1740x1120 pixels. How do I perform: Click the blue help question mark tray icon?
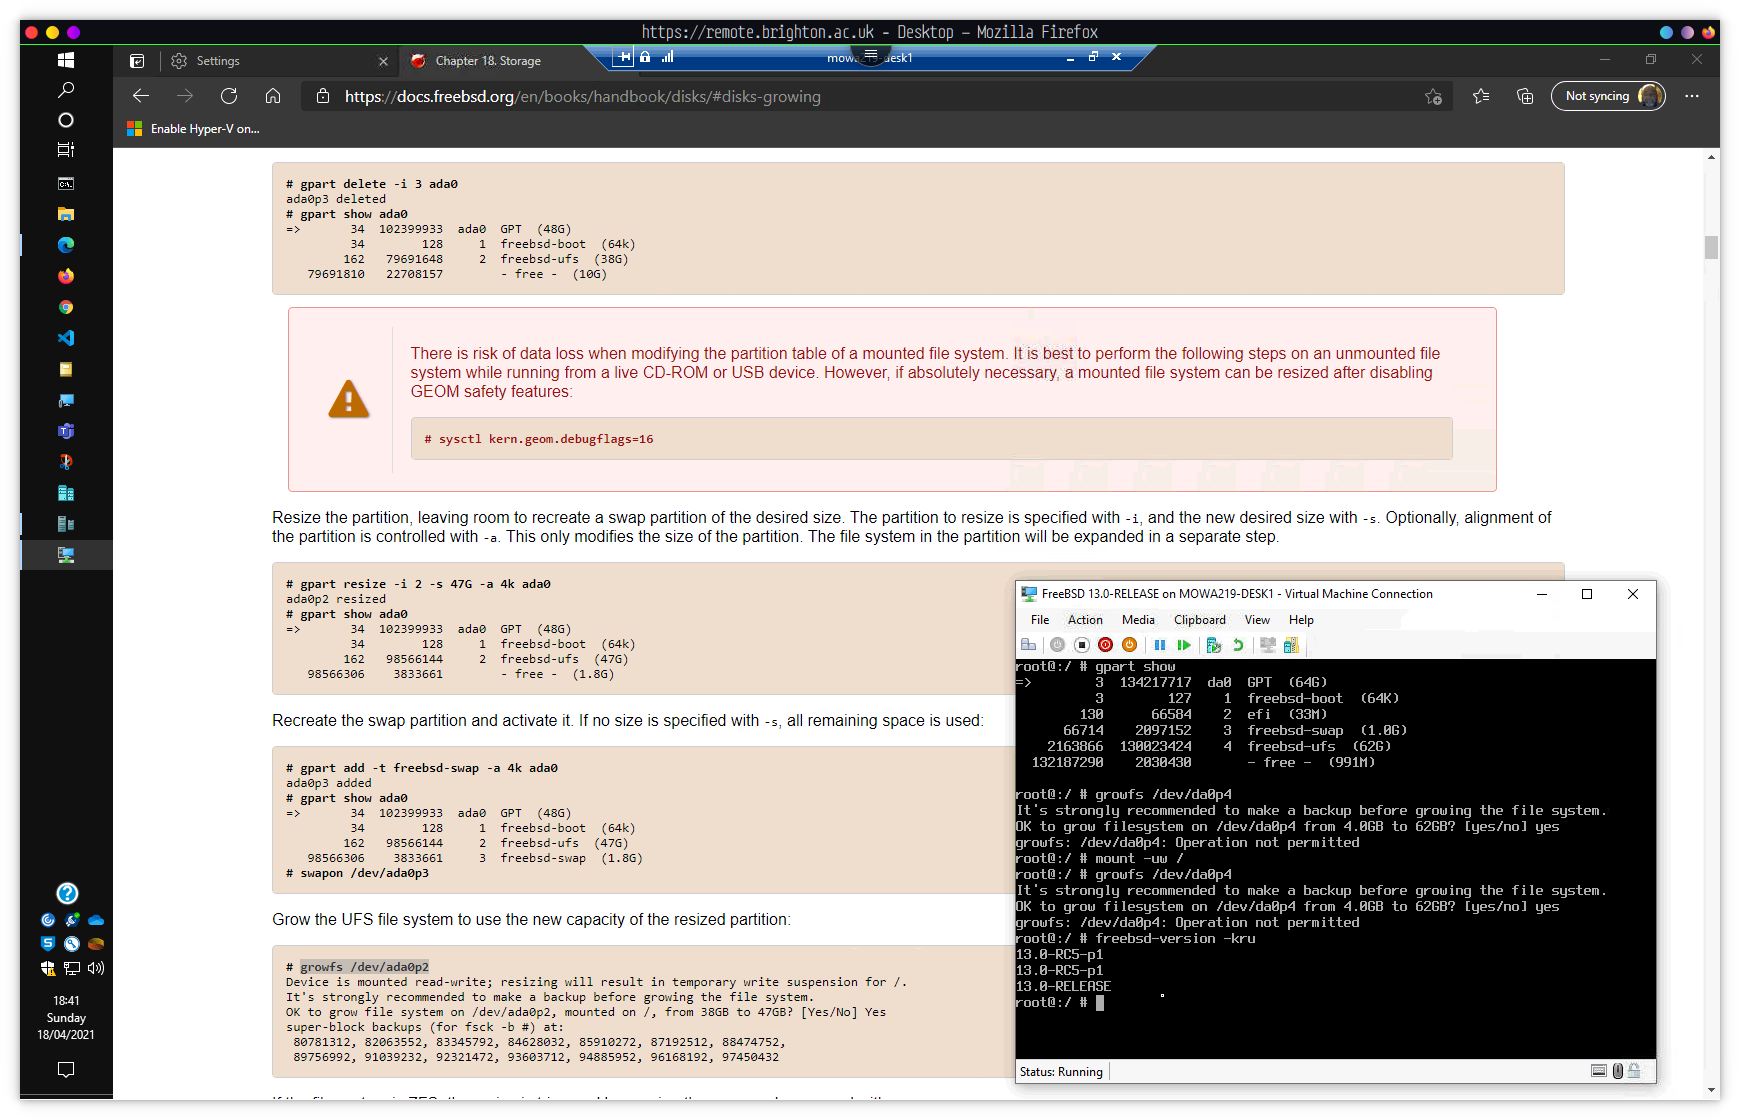(x=67, y=893)
